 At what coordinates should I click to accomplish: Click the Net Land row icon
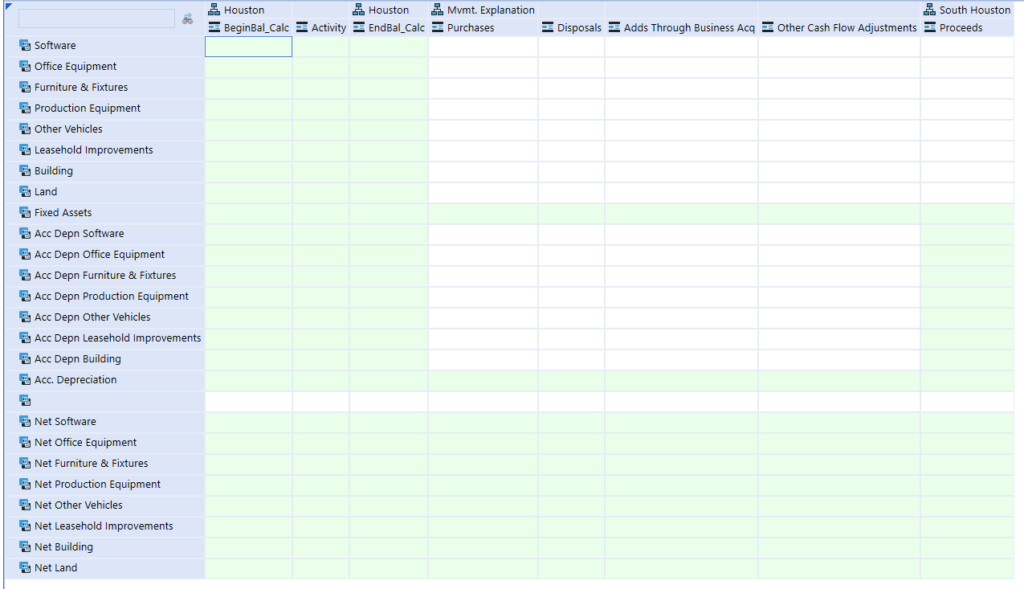click(x=25, y=568)
